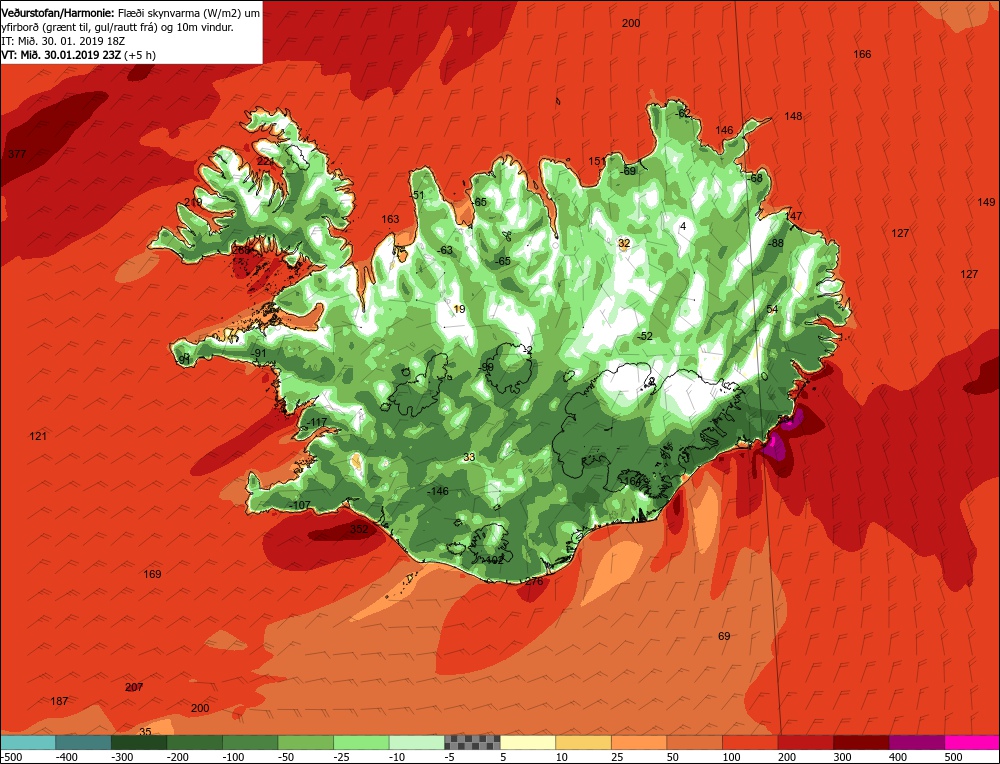This screenshot has width=1000, height=764.
Task: Click the light teal legend swatch above -500
Action: [27, 742]
